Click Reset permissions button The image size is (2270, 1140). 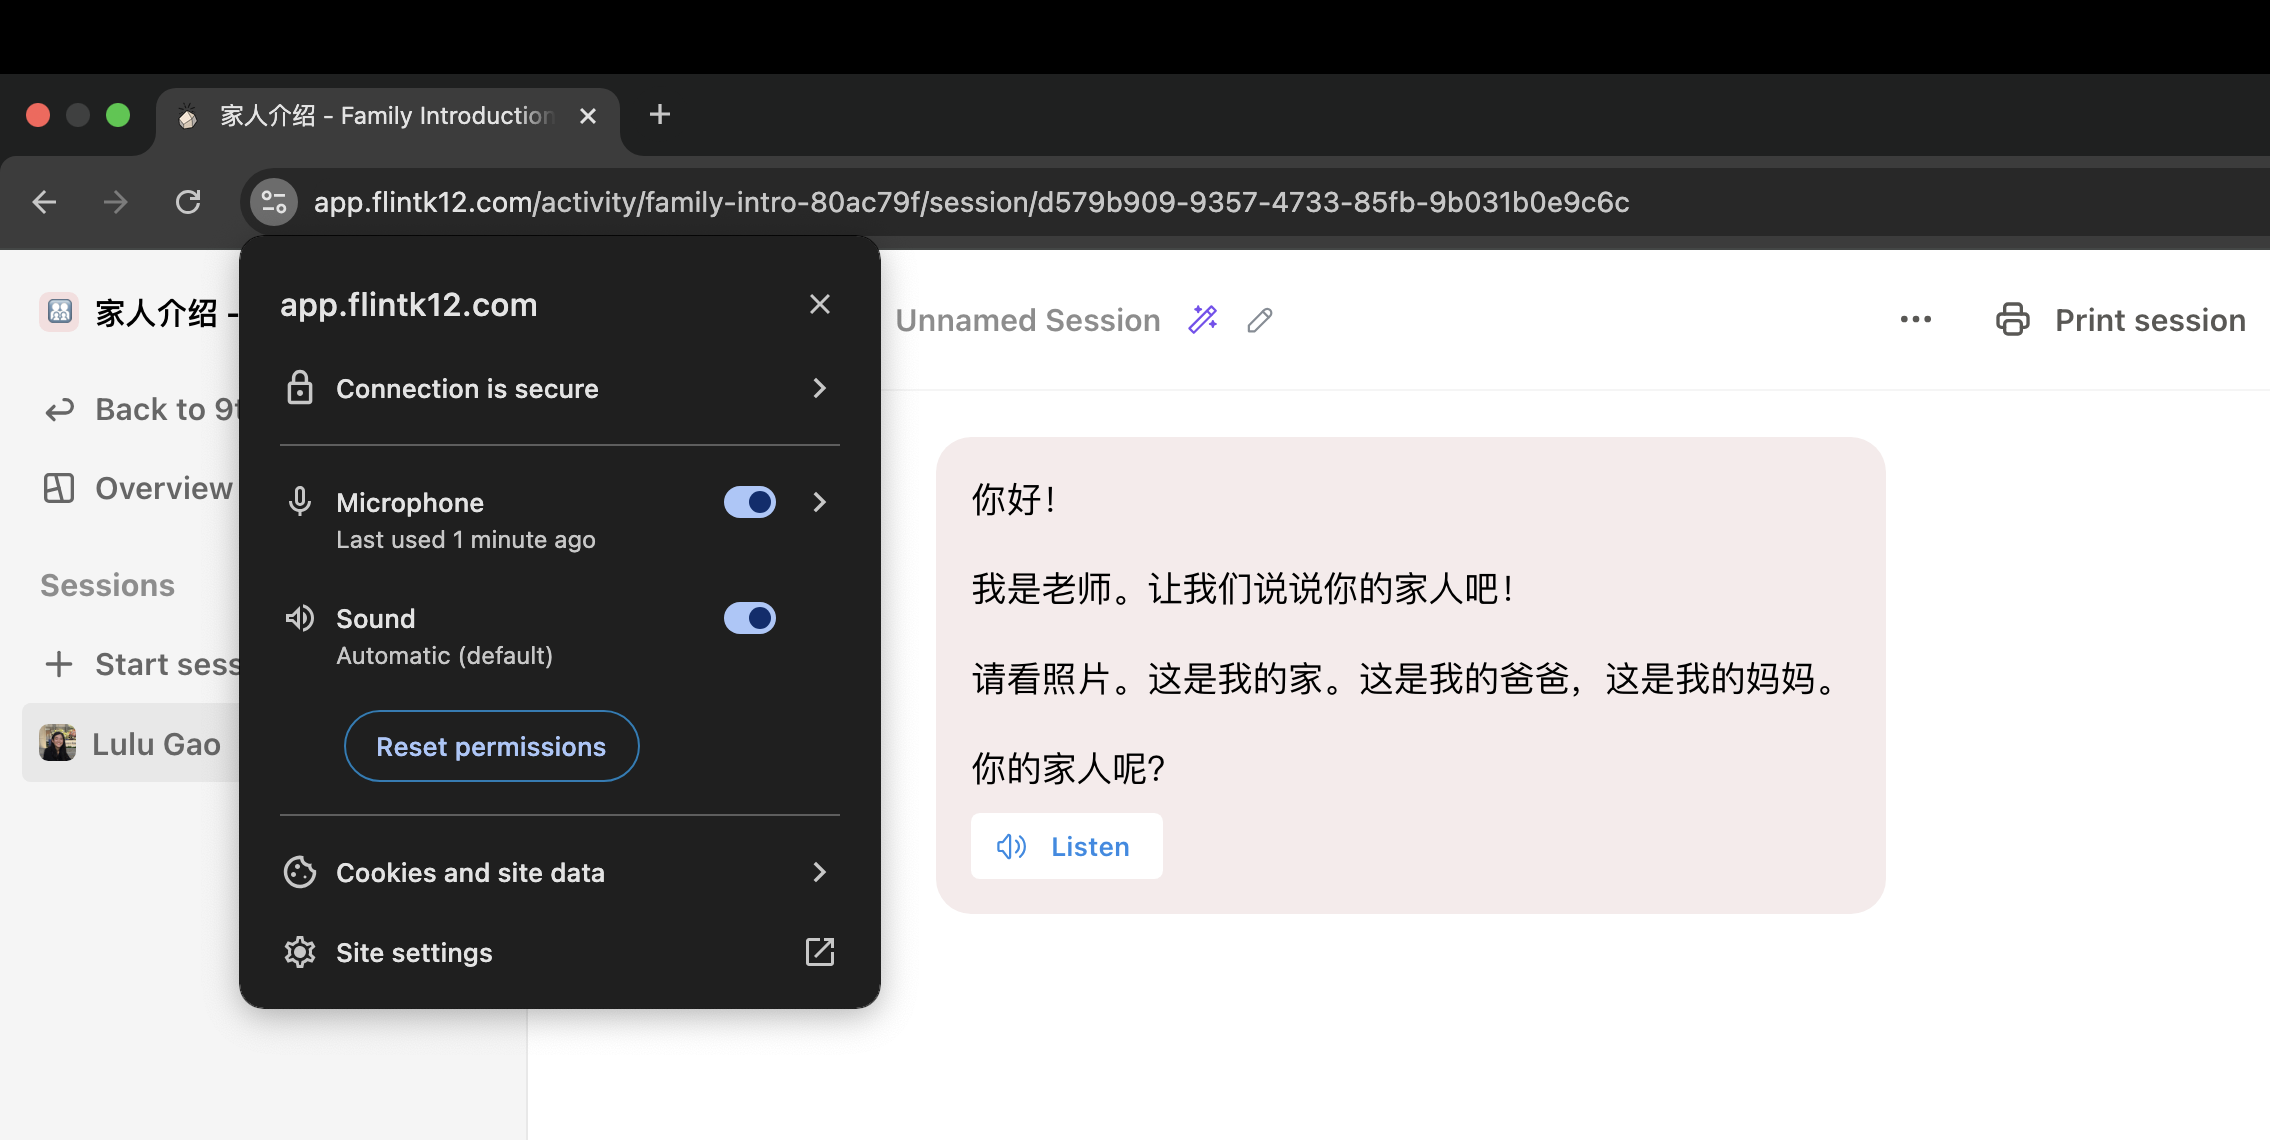point(491,746)
